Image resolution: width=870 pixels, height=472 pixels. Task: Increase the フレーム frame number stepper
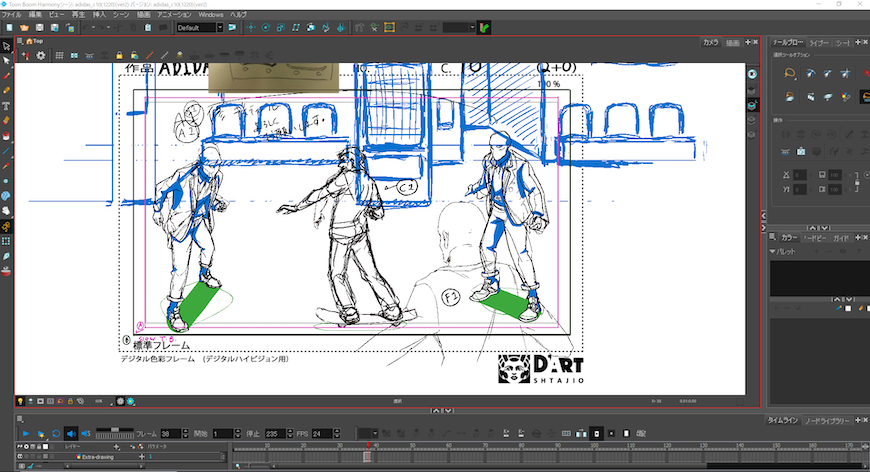(185, 431)
